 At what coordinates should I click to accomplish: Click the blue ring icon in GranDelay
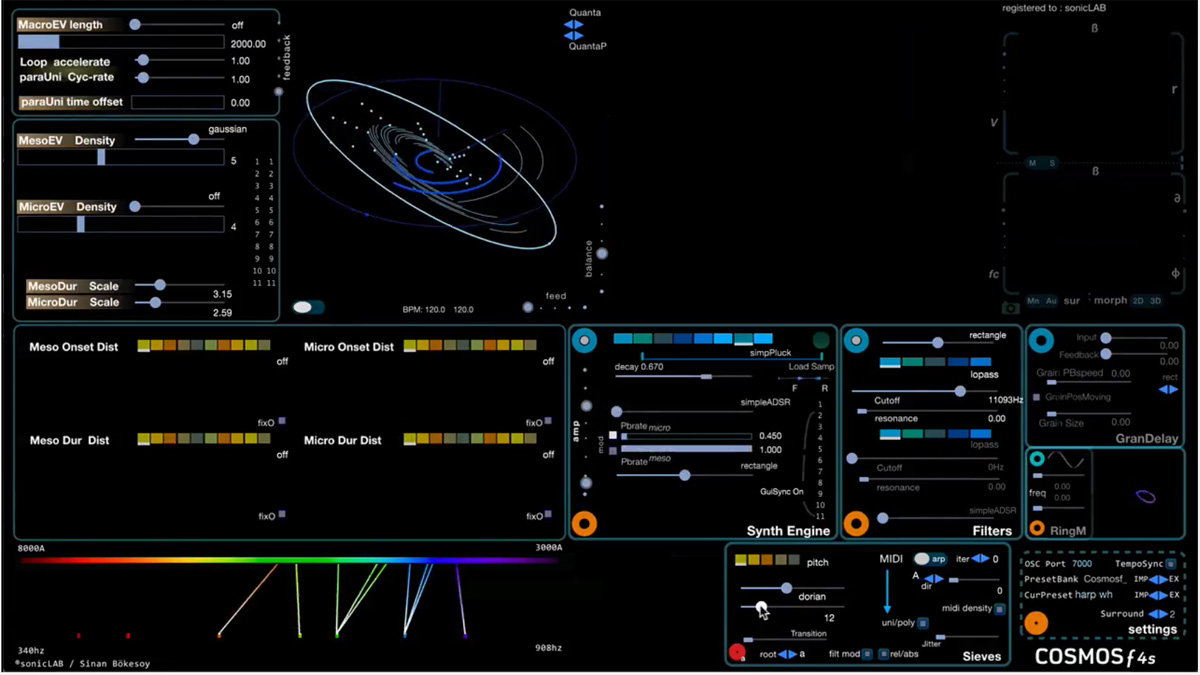tap(1042, 342)
